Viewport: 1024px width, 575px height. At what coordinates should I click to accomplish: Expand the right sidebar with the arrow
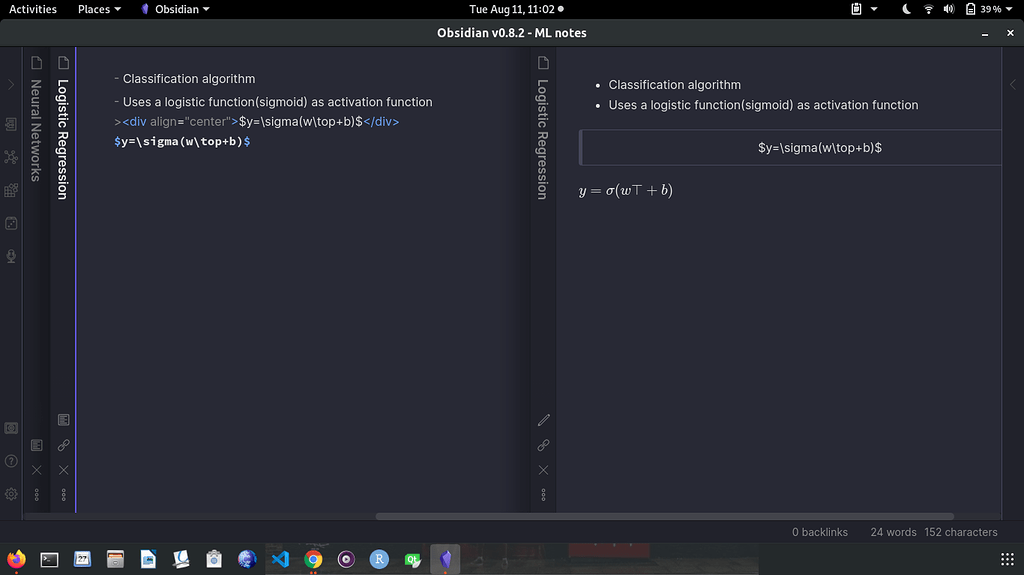1013,85
